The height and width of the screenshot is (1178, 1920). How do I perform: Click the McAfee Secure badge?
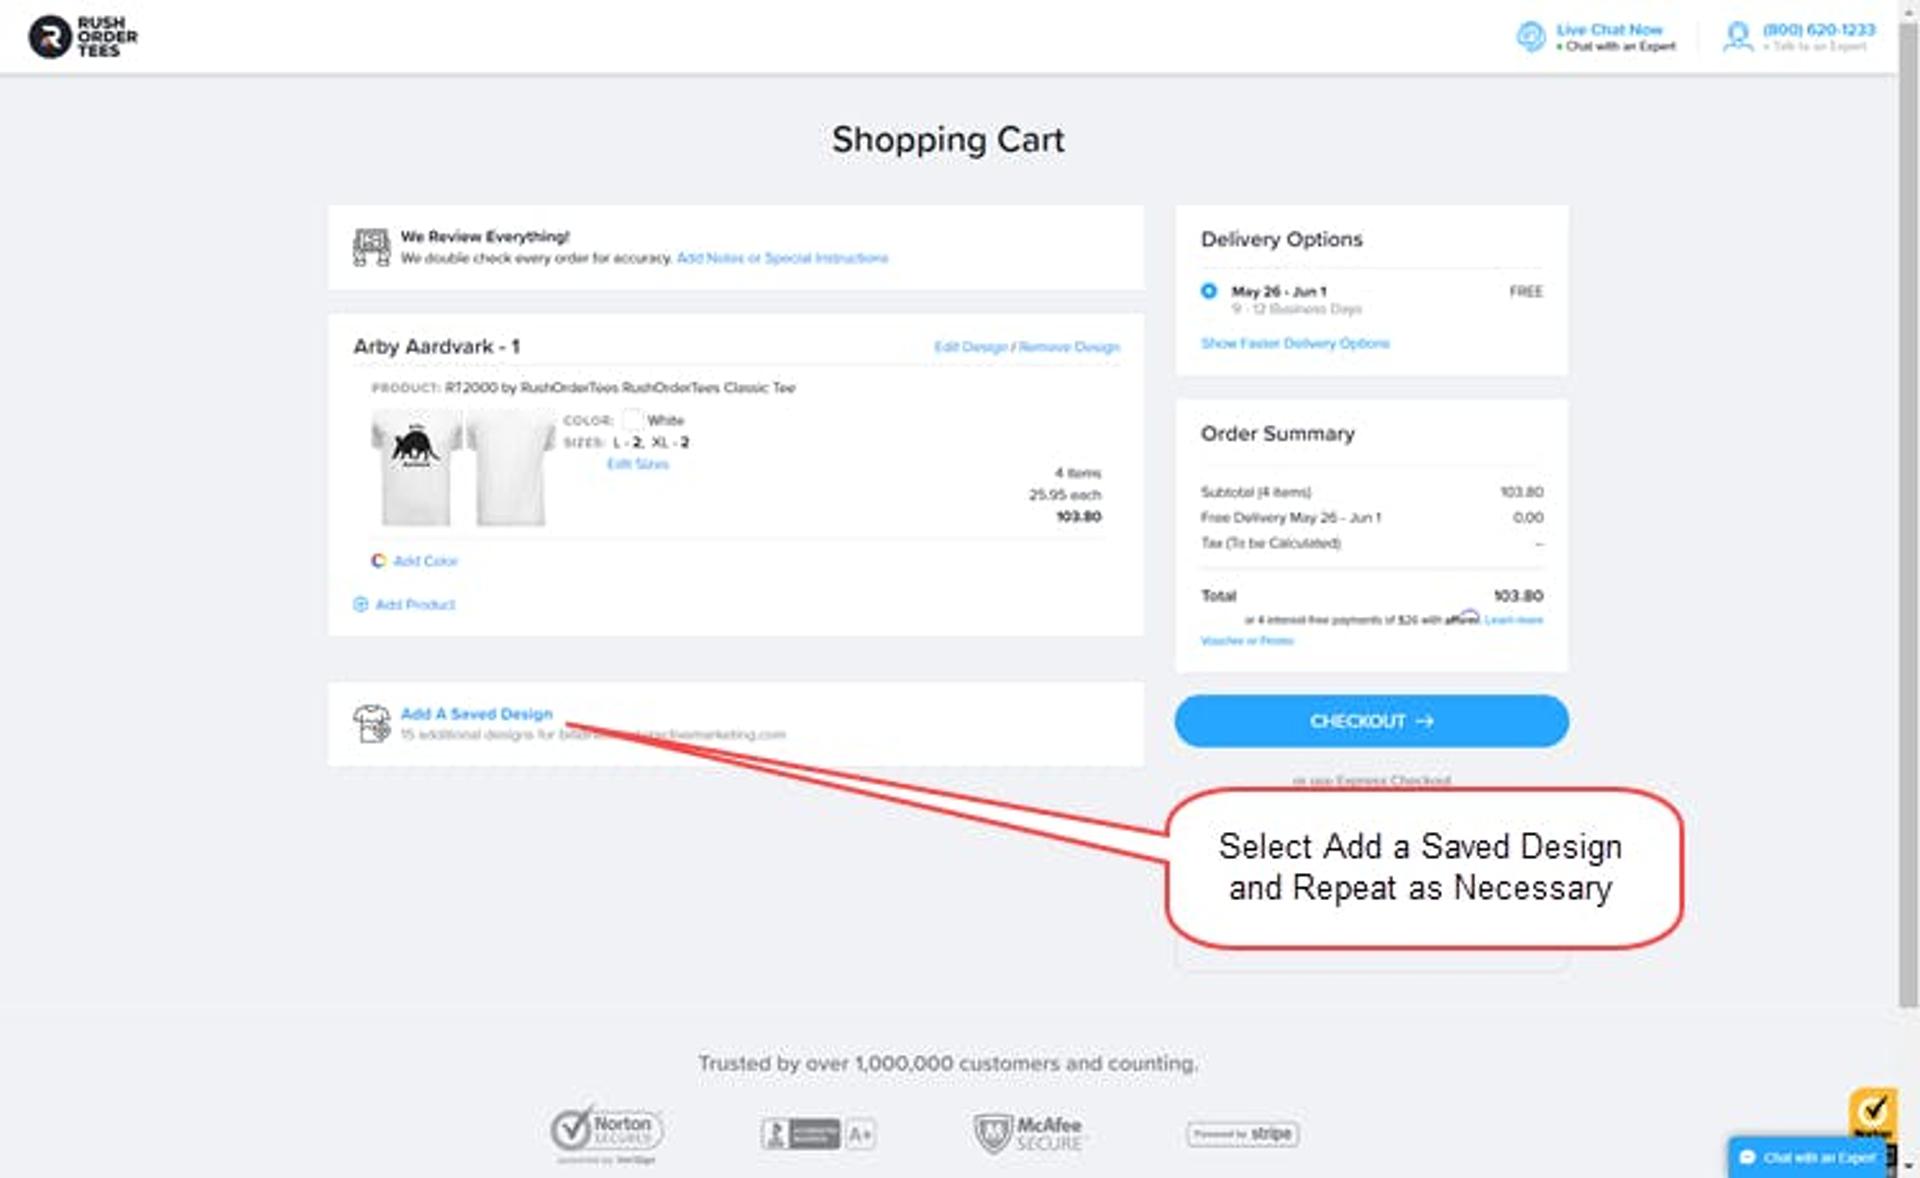(x=1028, y=1133)
